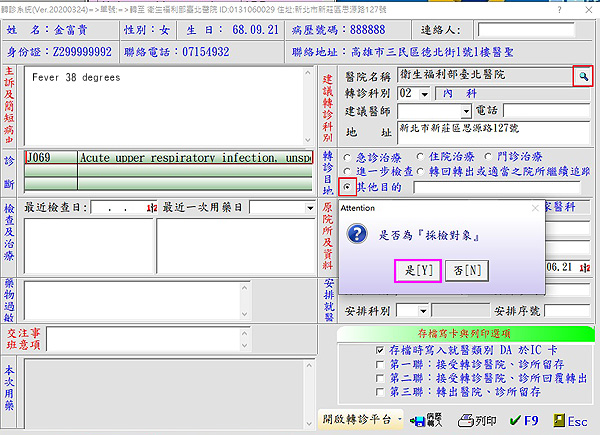Expand the 最近一次用藥日 dropdown
Screen dimensions: 600x435
point(310,208)
